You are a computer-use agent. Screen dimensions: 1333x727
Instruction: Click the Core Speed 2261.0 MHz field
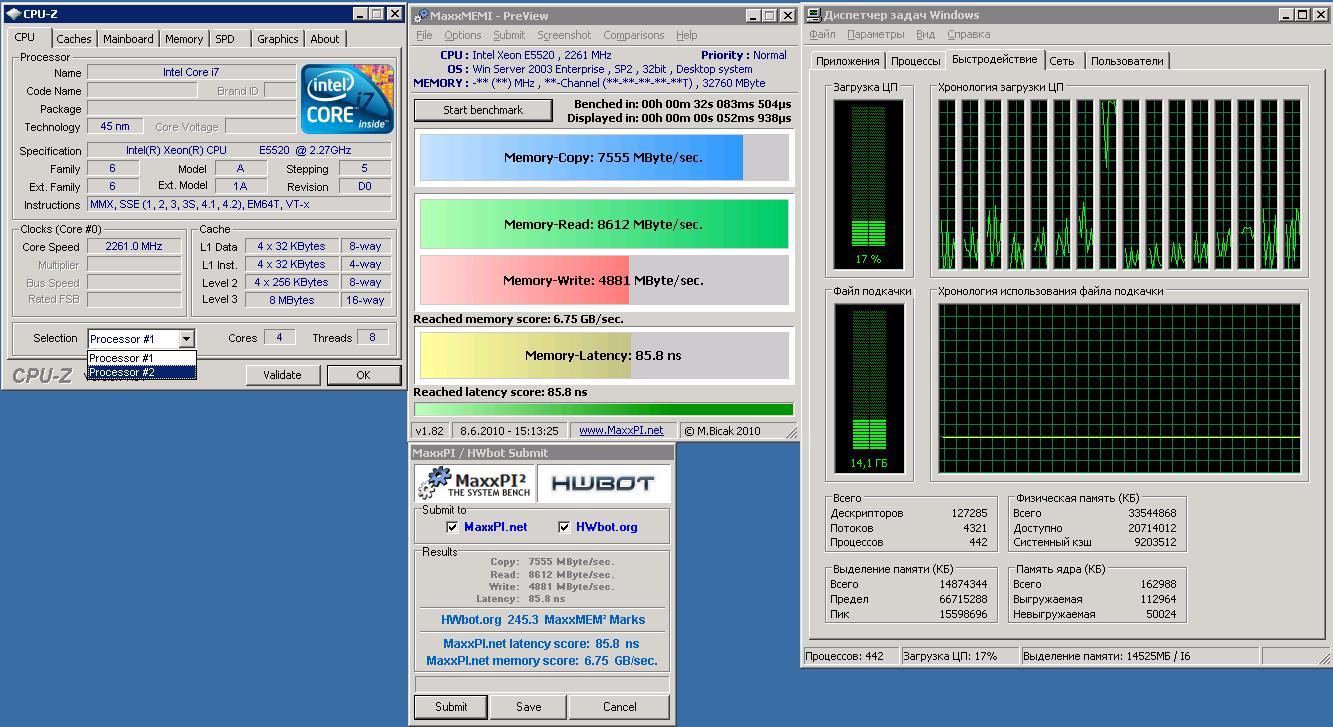[x=134, y=247]
